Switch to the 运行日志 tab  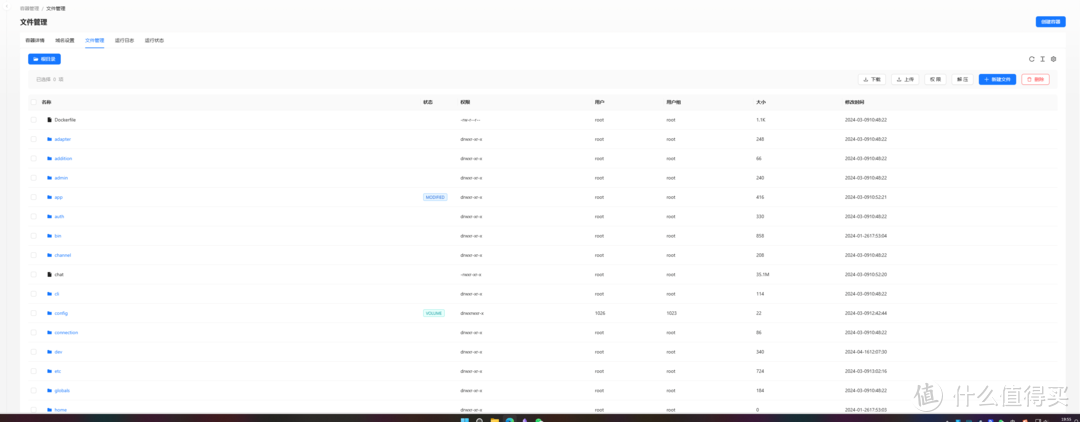pos(124,41)
